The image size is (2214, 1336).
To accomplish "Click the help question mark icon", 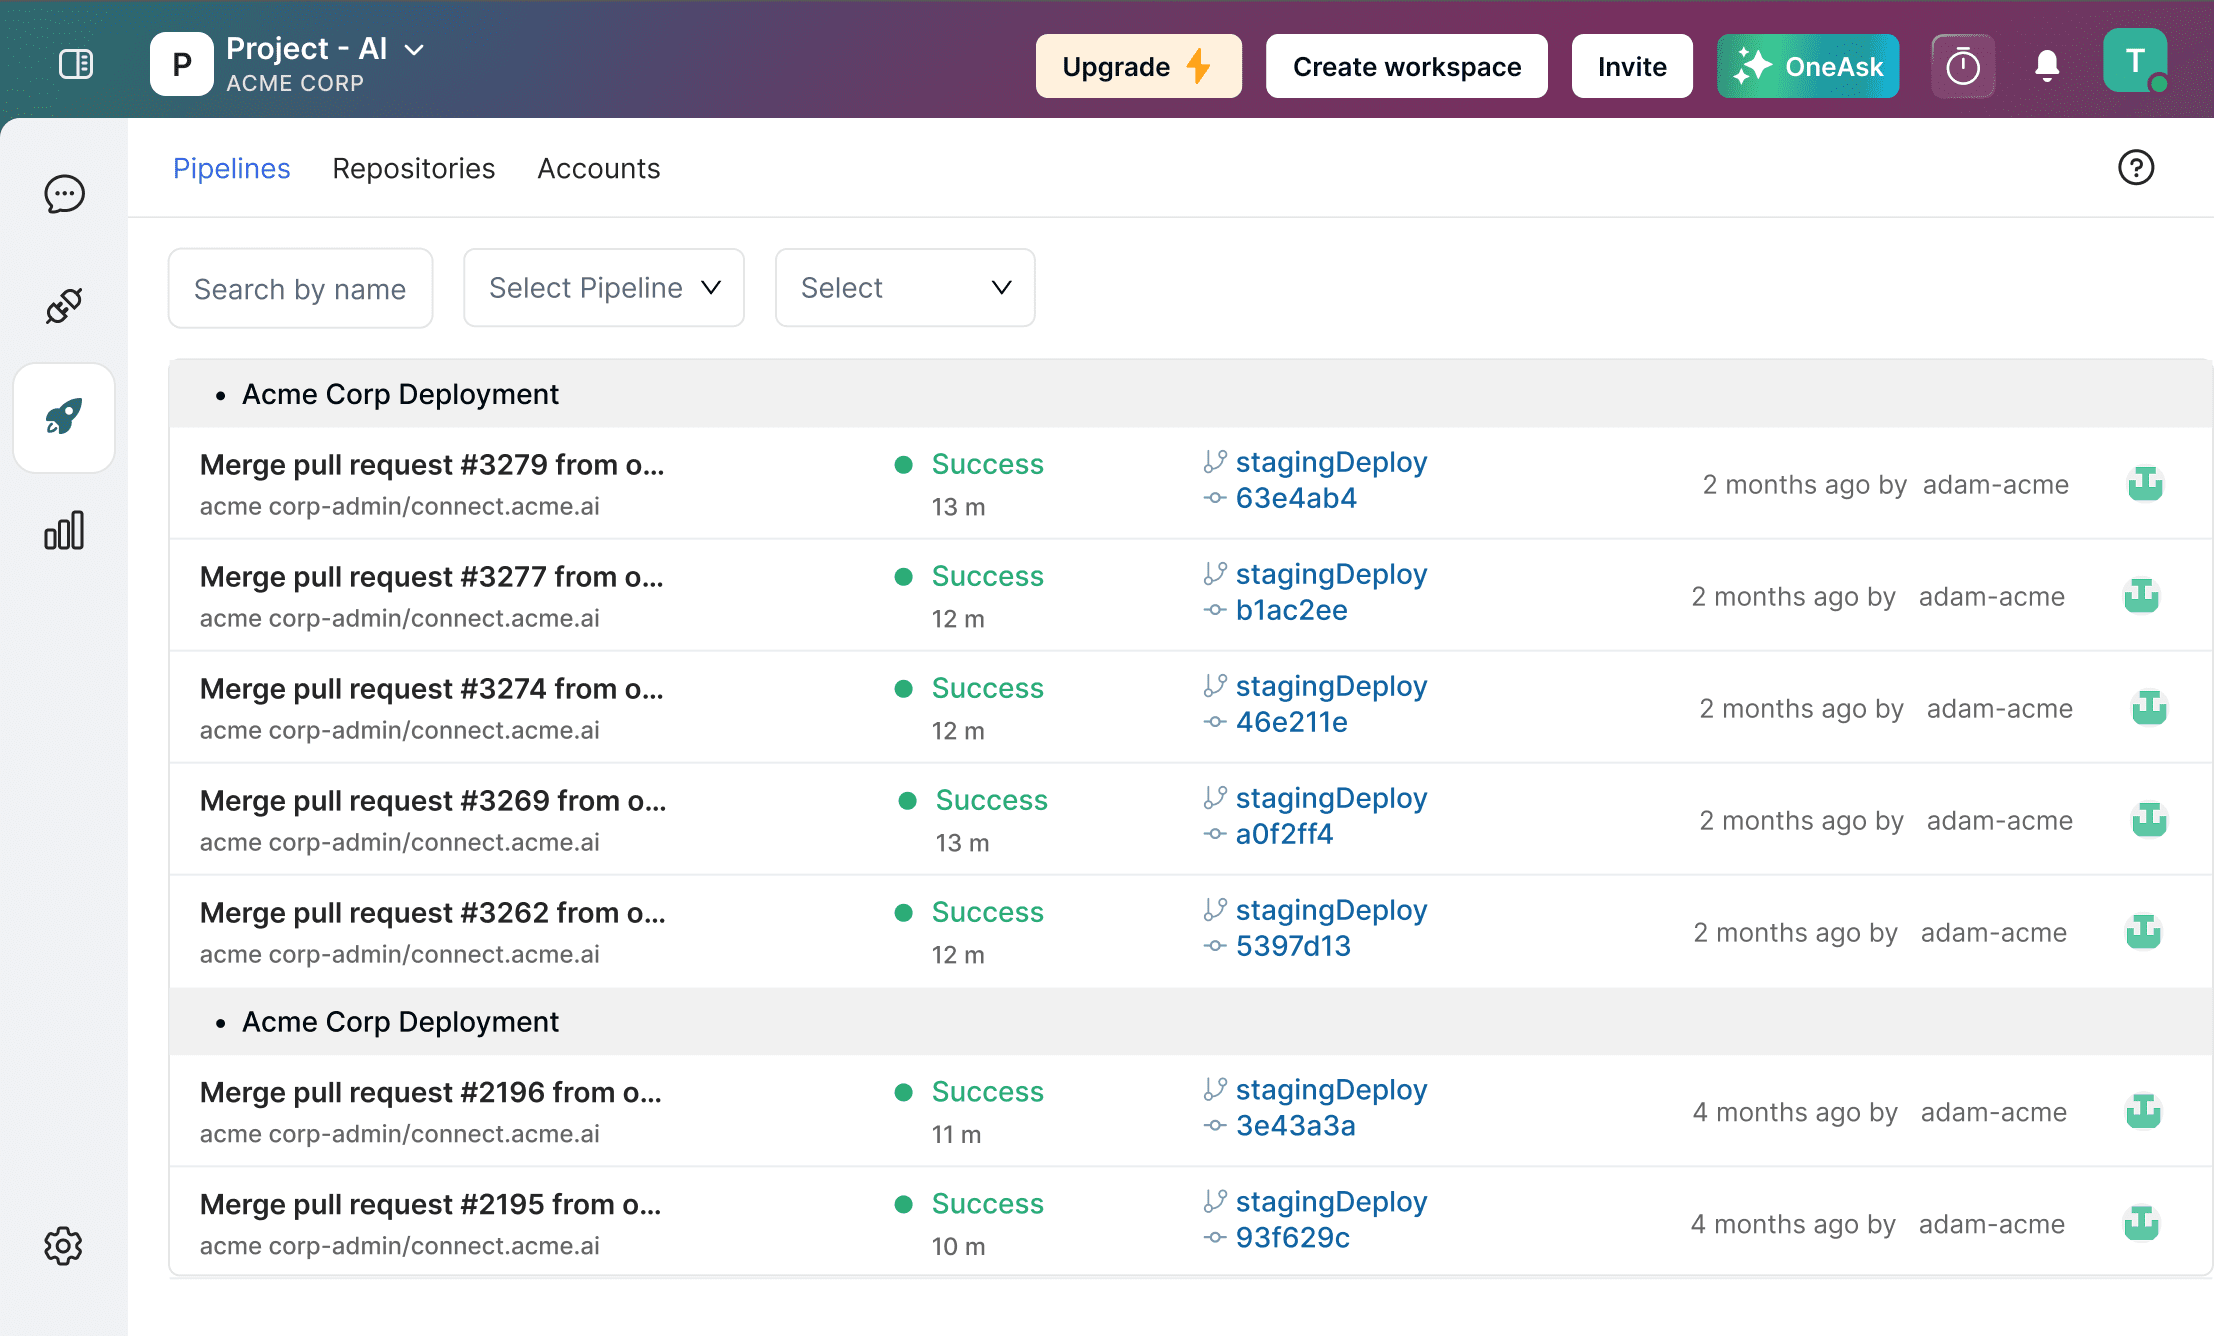I will coord(2136,168).
